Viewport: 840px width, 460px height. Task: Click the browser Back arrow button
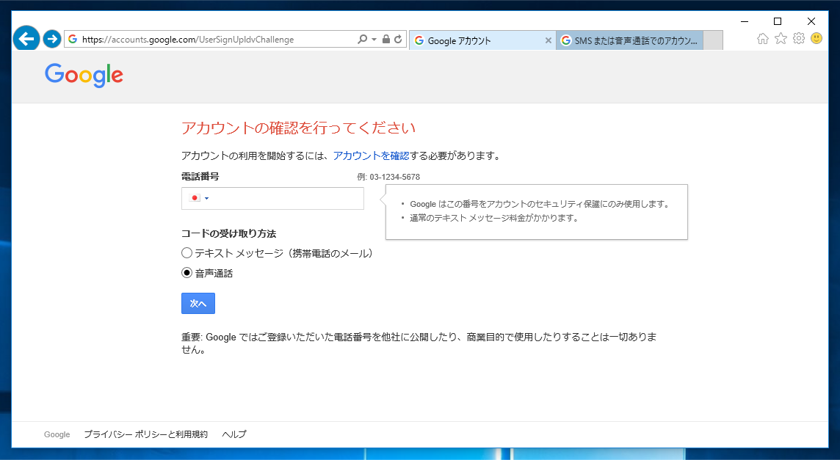[26, 39]
